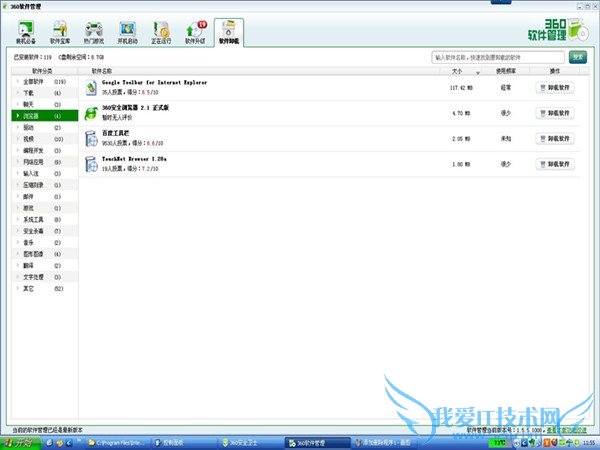
Task: Click the Internet Explorer quick launch icon
Action: click(49, 443)
